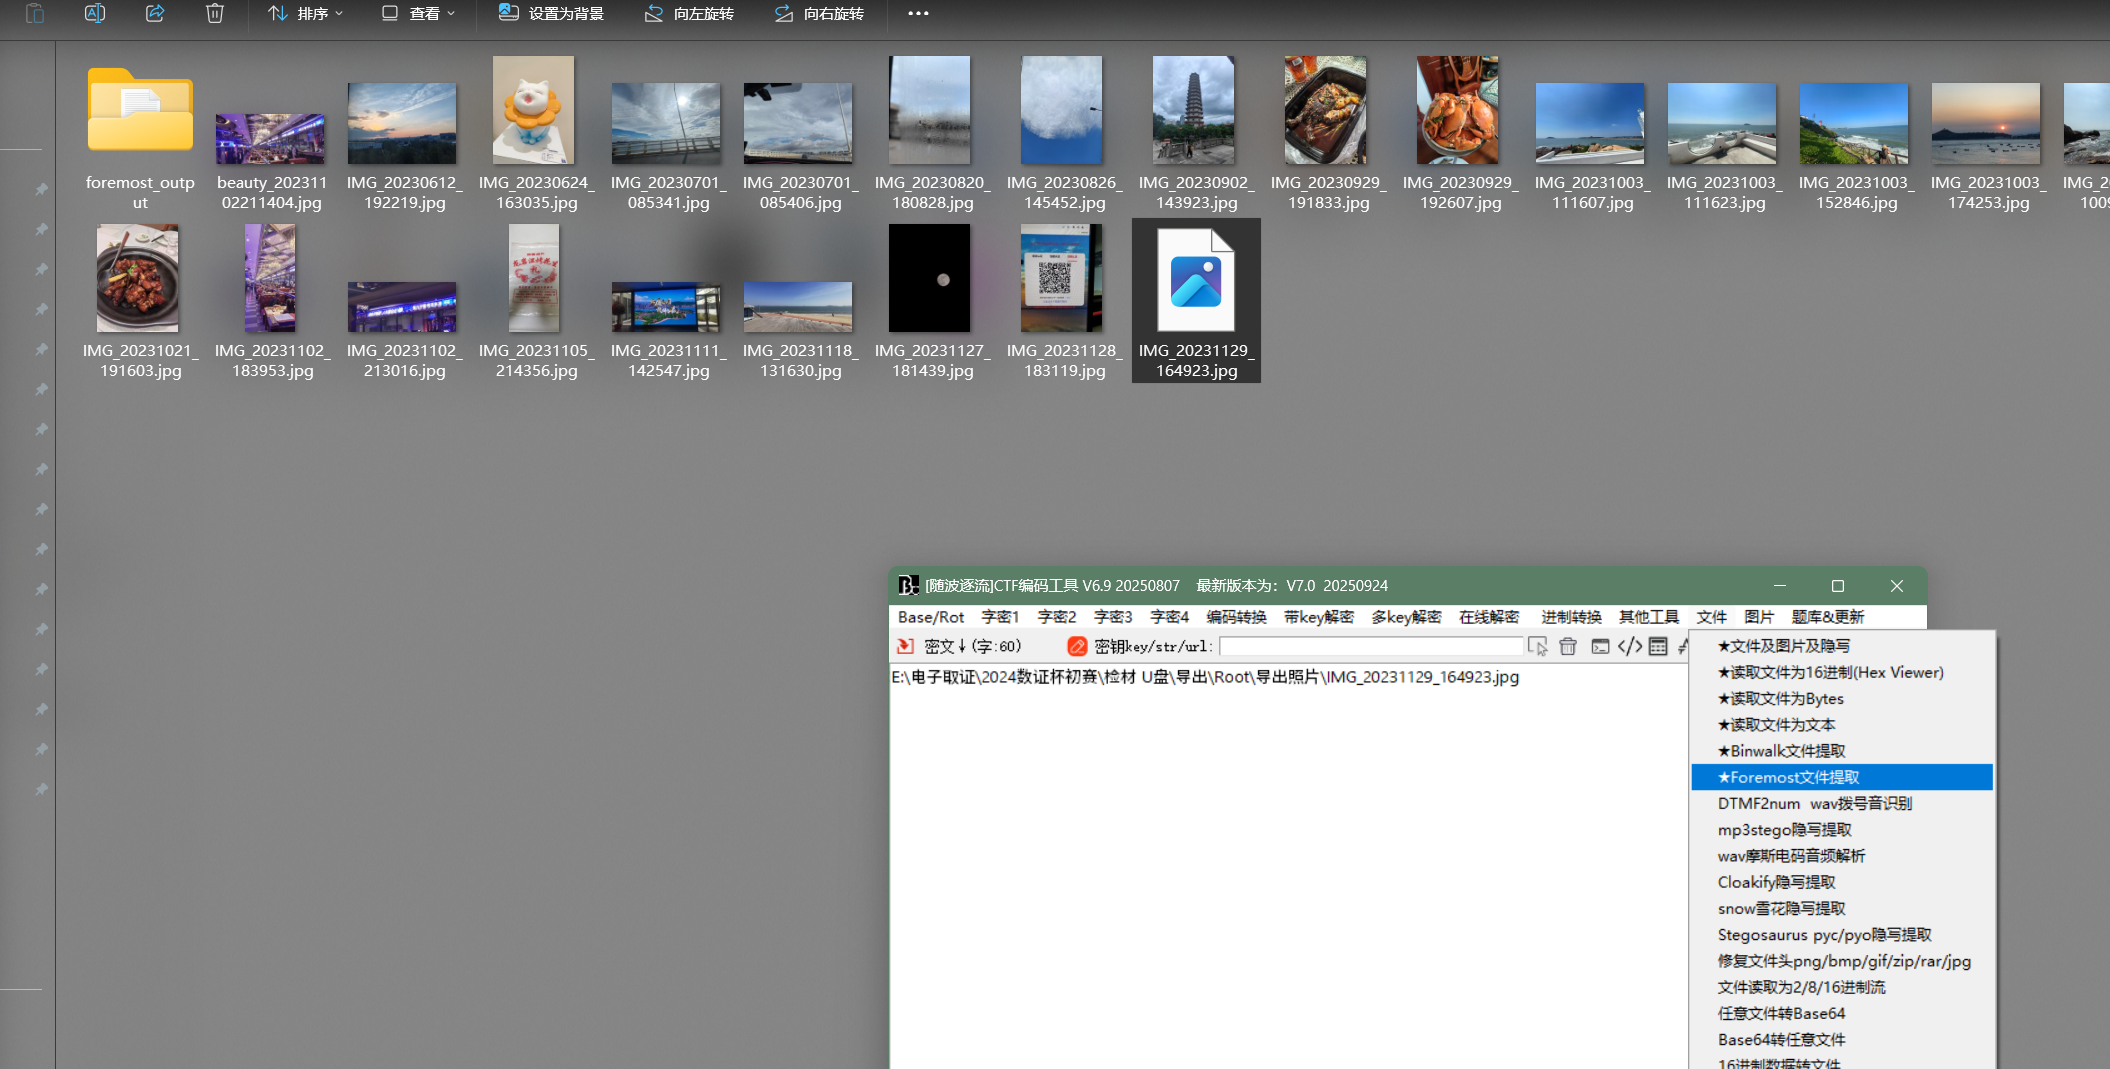Viewport: 2110px width, 1069px height.
Task: Click 设置为背景 to set as background
Action: tap(551, 13)
